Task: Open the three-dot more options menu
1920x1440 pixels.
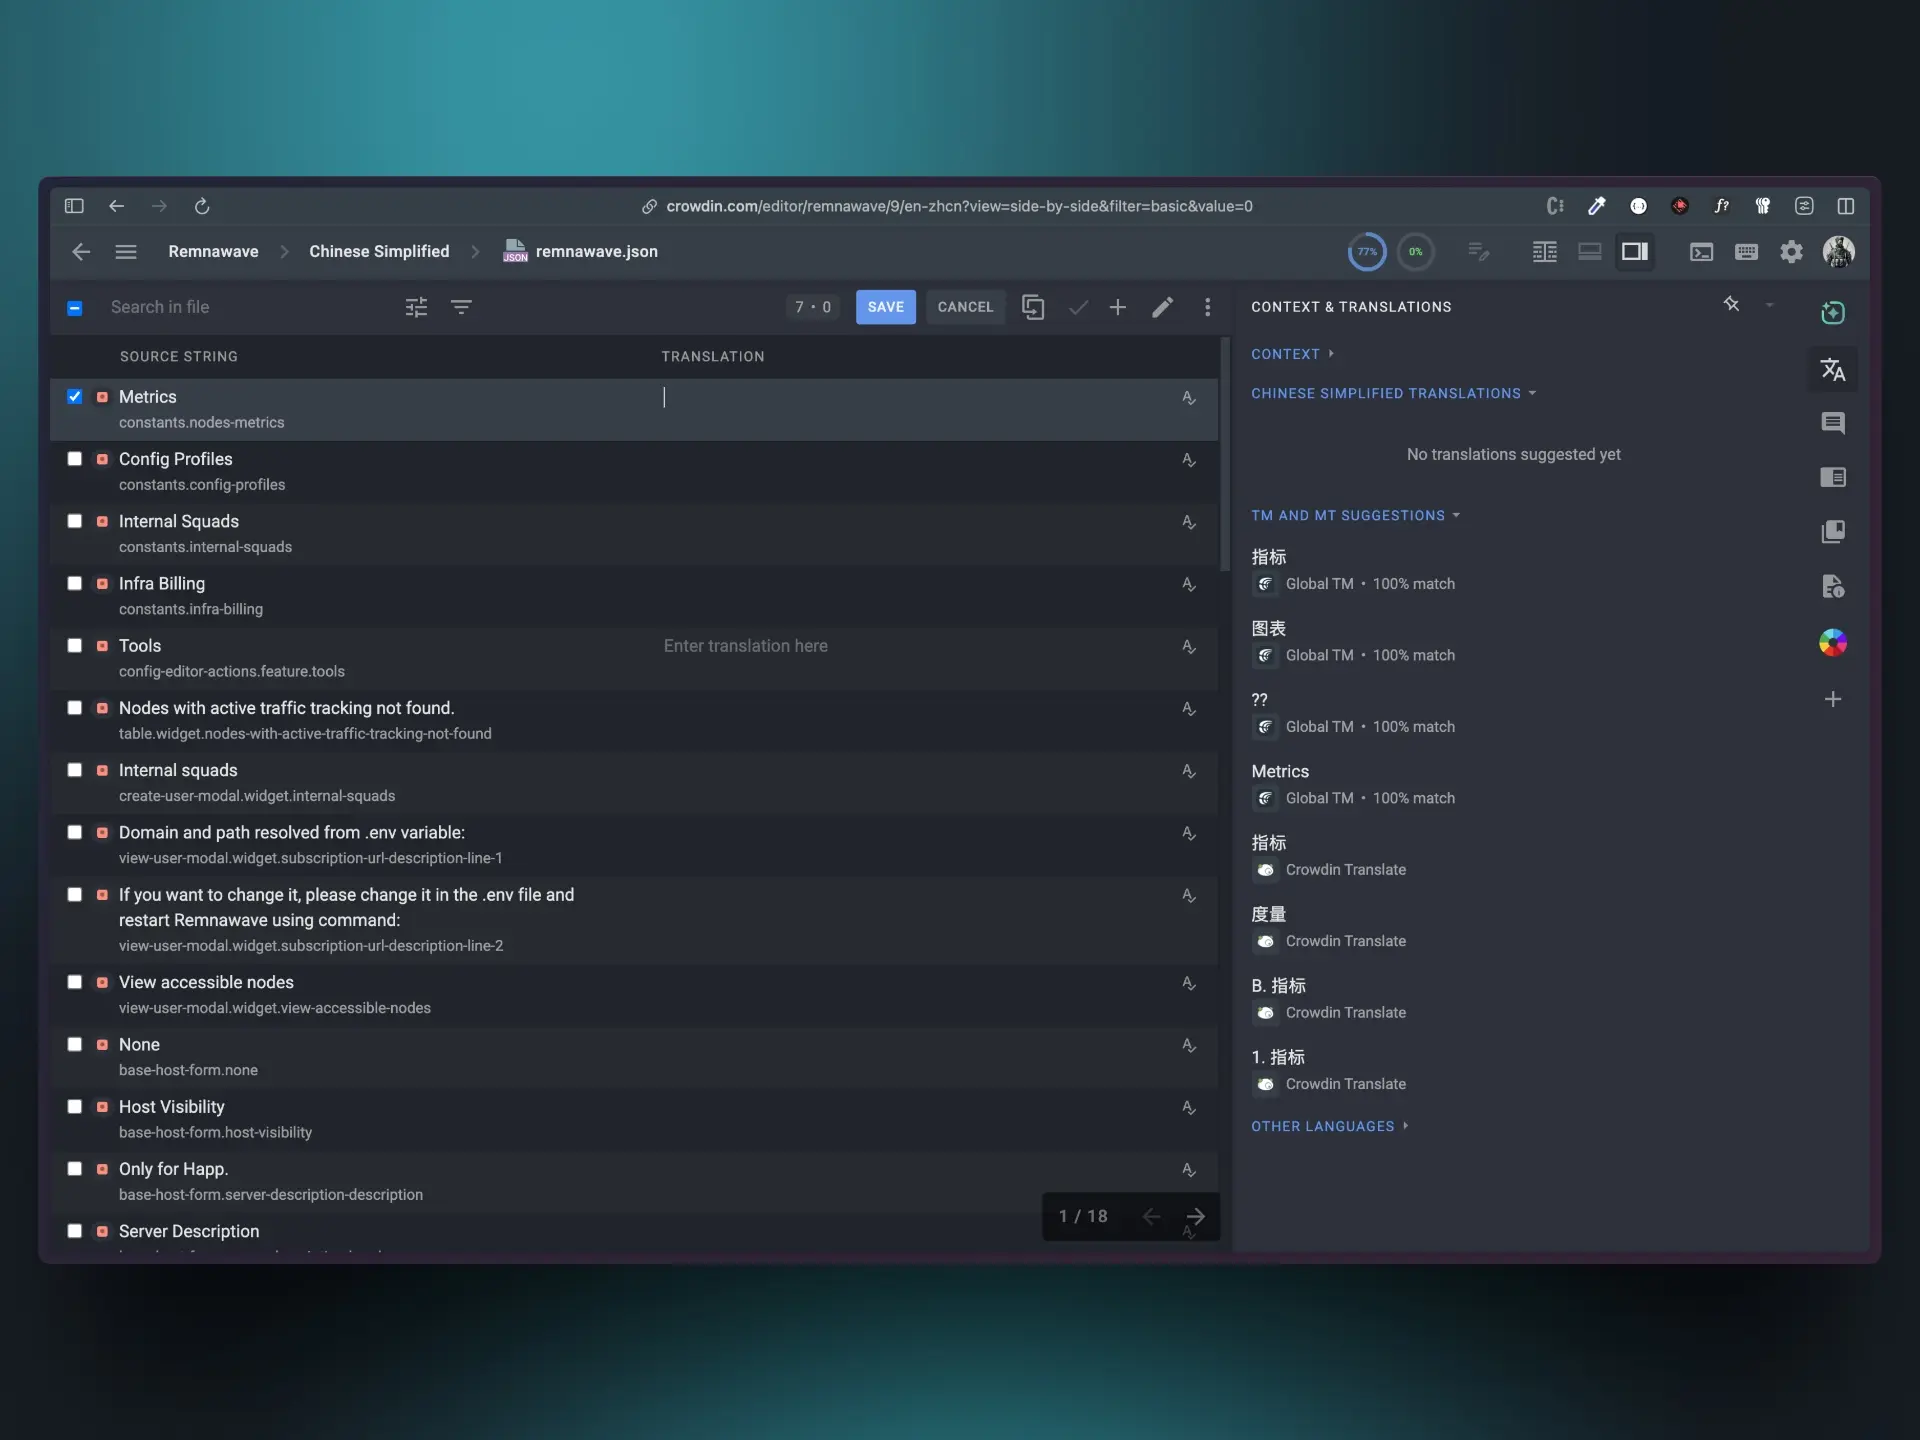Action: [x=1207, y=307]
